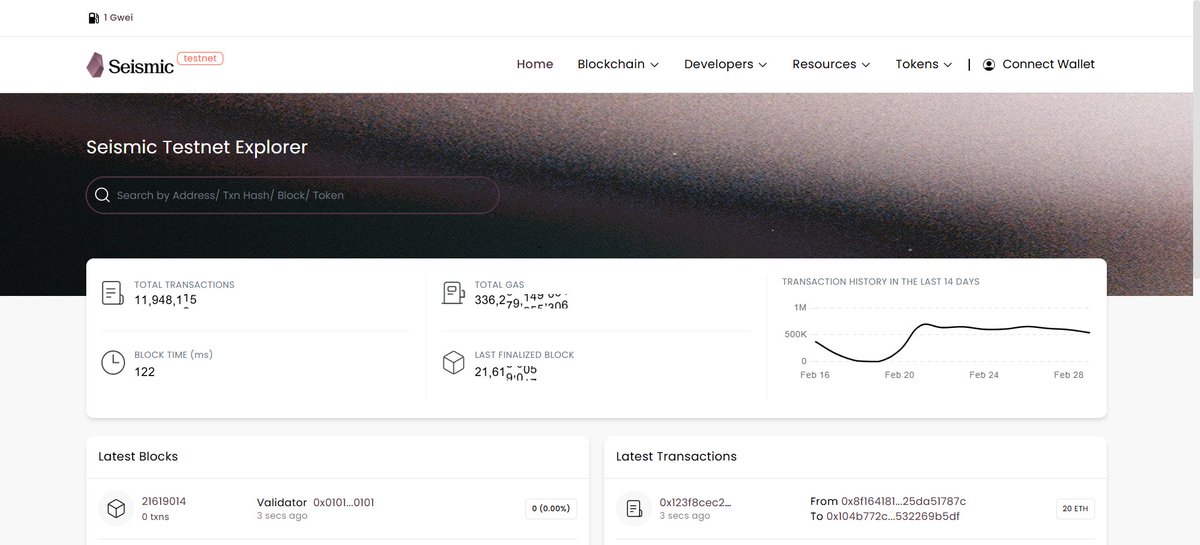The width and height of the screenshot is (1200, 545).
Task: Click the transaction icon next to 0x123f8cec2
Action: click(634, 509)
